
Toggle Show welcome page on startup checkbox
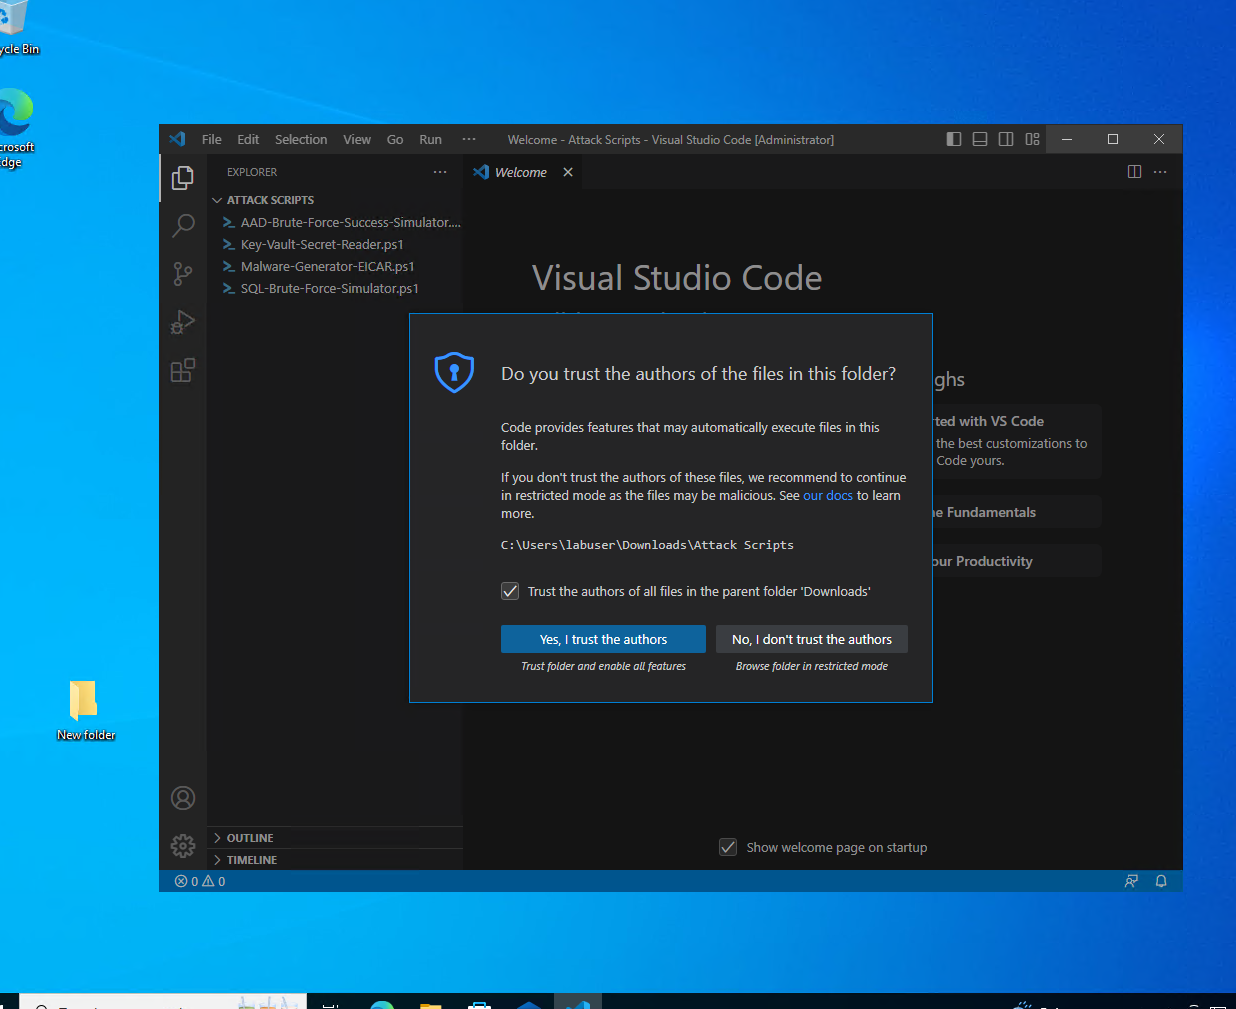pyautogui.click(x=728, y=847)
